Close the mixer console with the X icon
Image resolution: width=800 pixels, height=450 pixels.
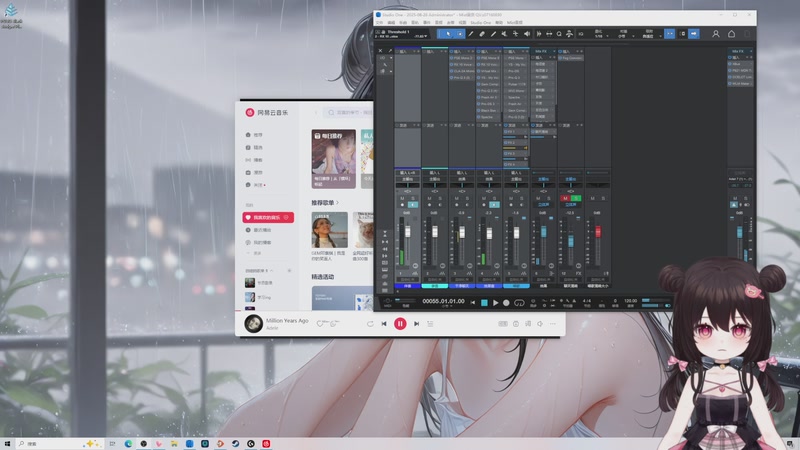[380, 51]
